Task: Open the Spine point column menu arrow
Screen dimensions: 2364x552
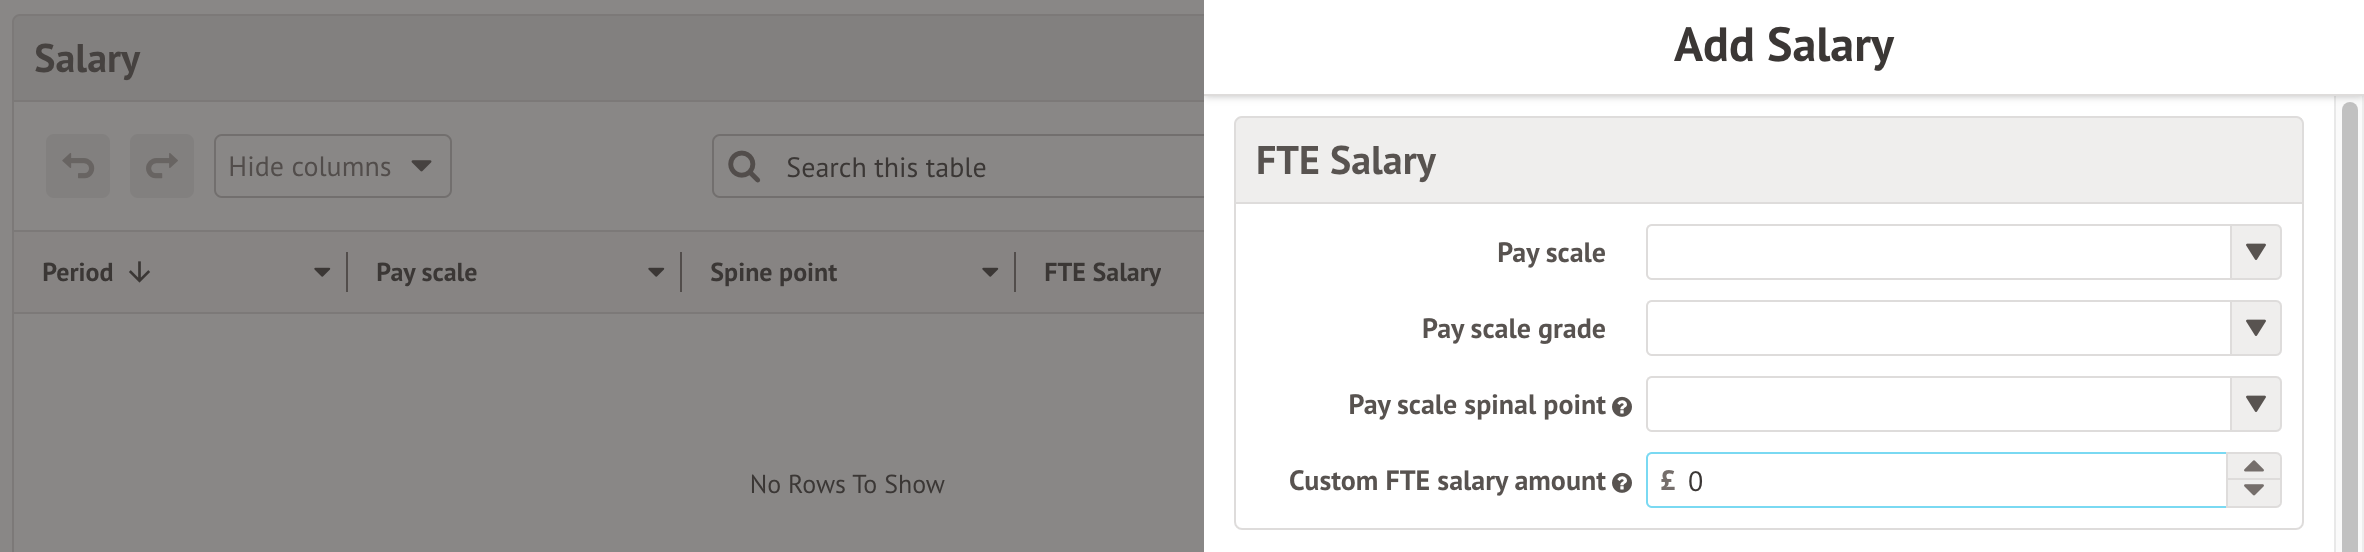Action: coord(990,272)
